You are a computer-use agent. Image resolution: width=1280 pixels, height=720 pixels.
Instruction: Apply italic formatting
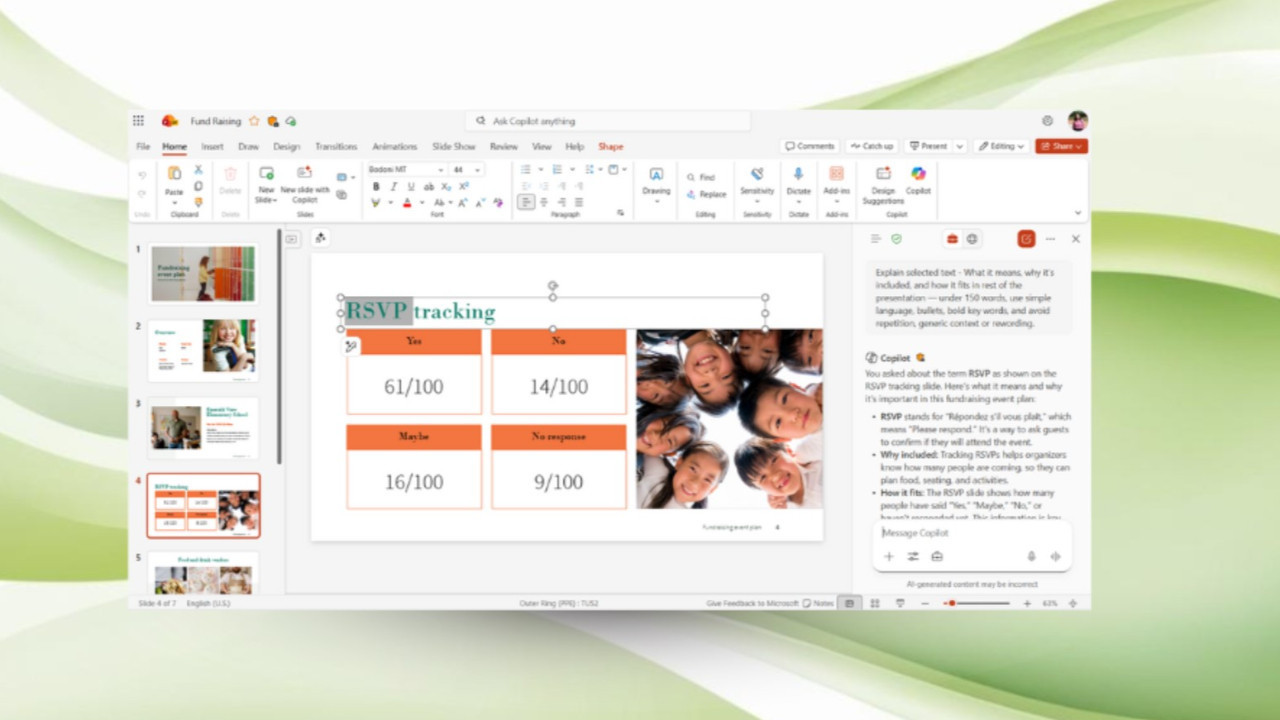[392, 187]
